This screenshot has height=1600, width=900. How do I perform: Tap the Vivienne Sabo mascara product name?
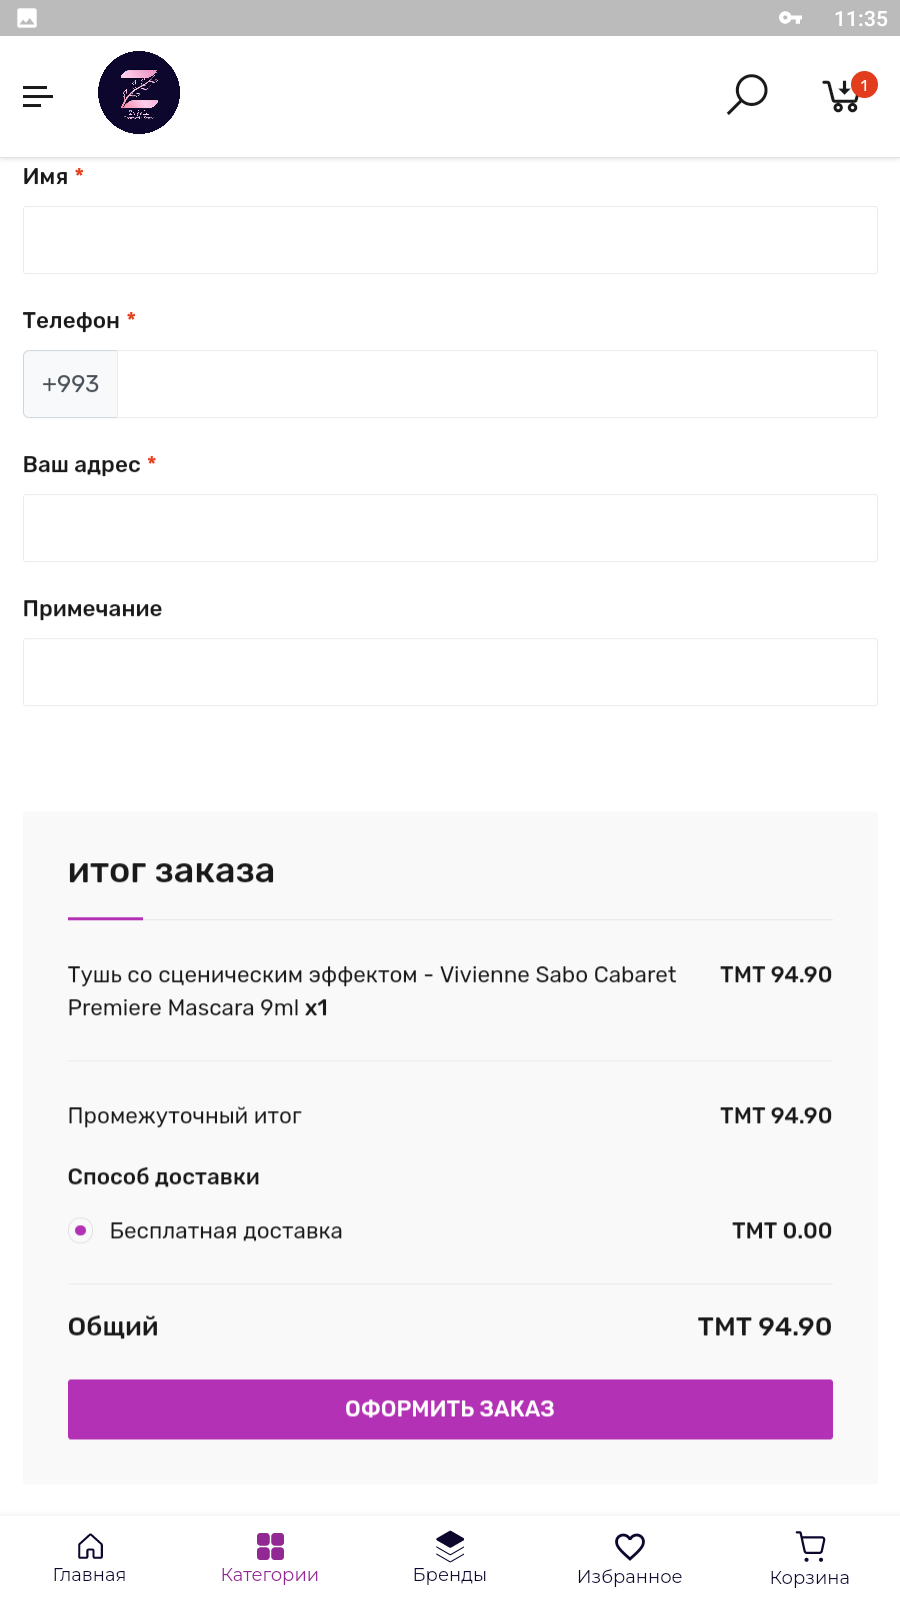(x=372, y=991)
